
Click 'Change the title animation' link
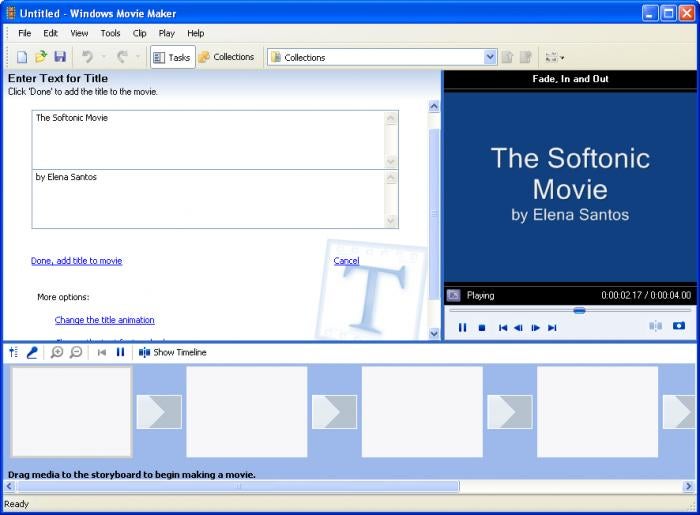pyautogui.click(x=105, y=320)
